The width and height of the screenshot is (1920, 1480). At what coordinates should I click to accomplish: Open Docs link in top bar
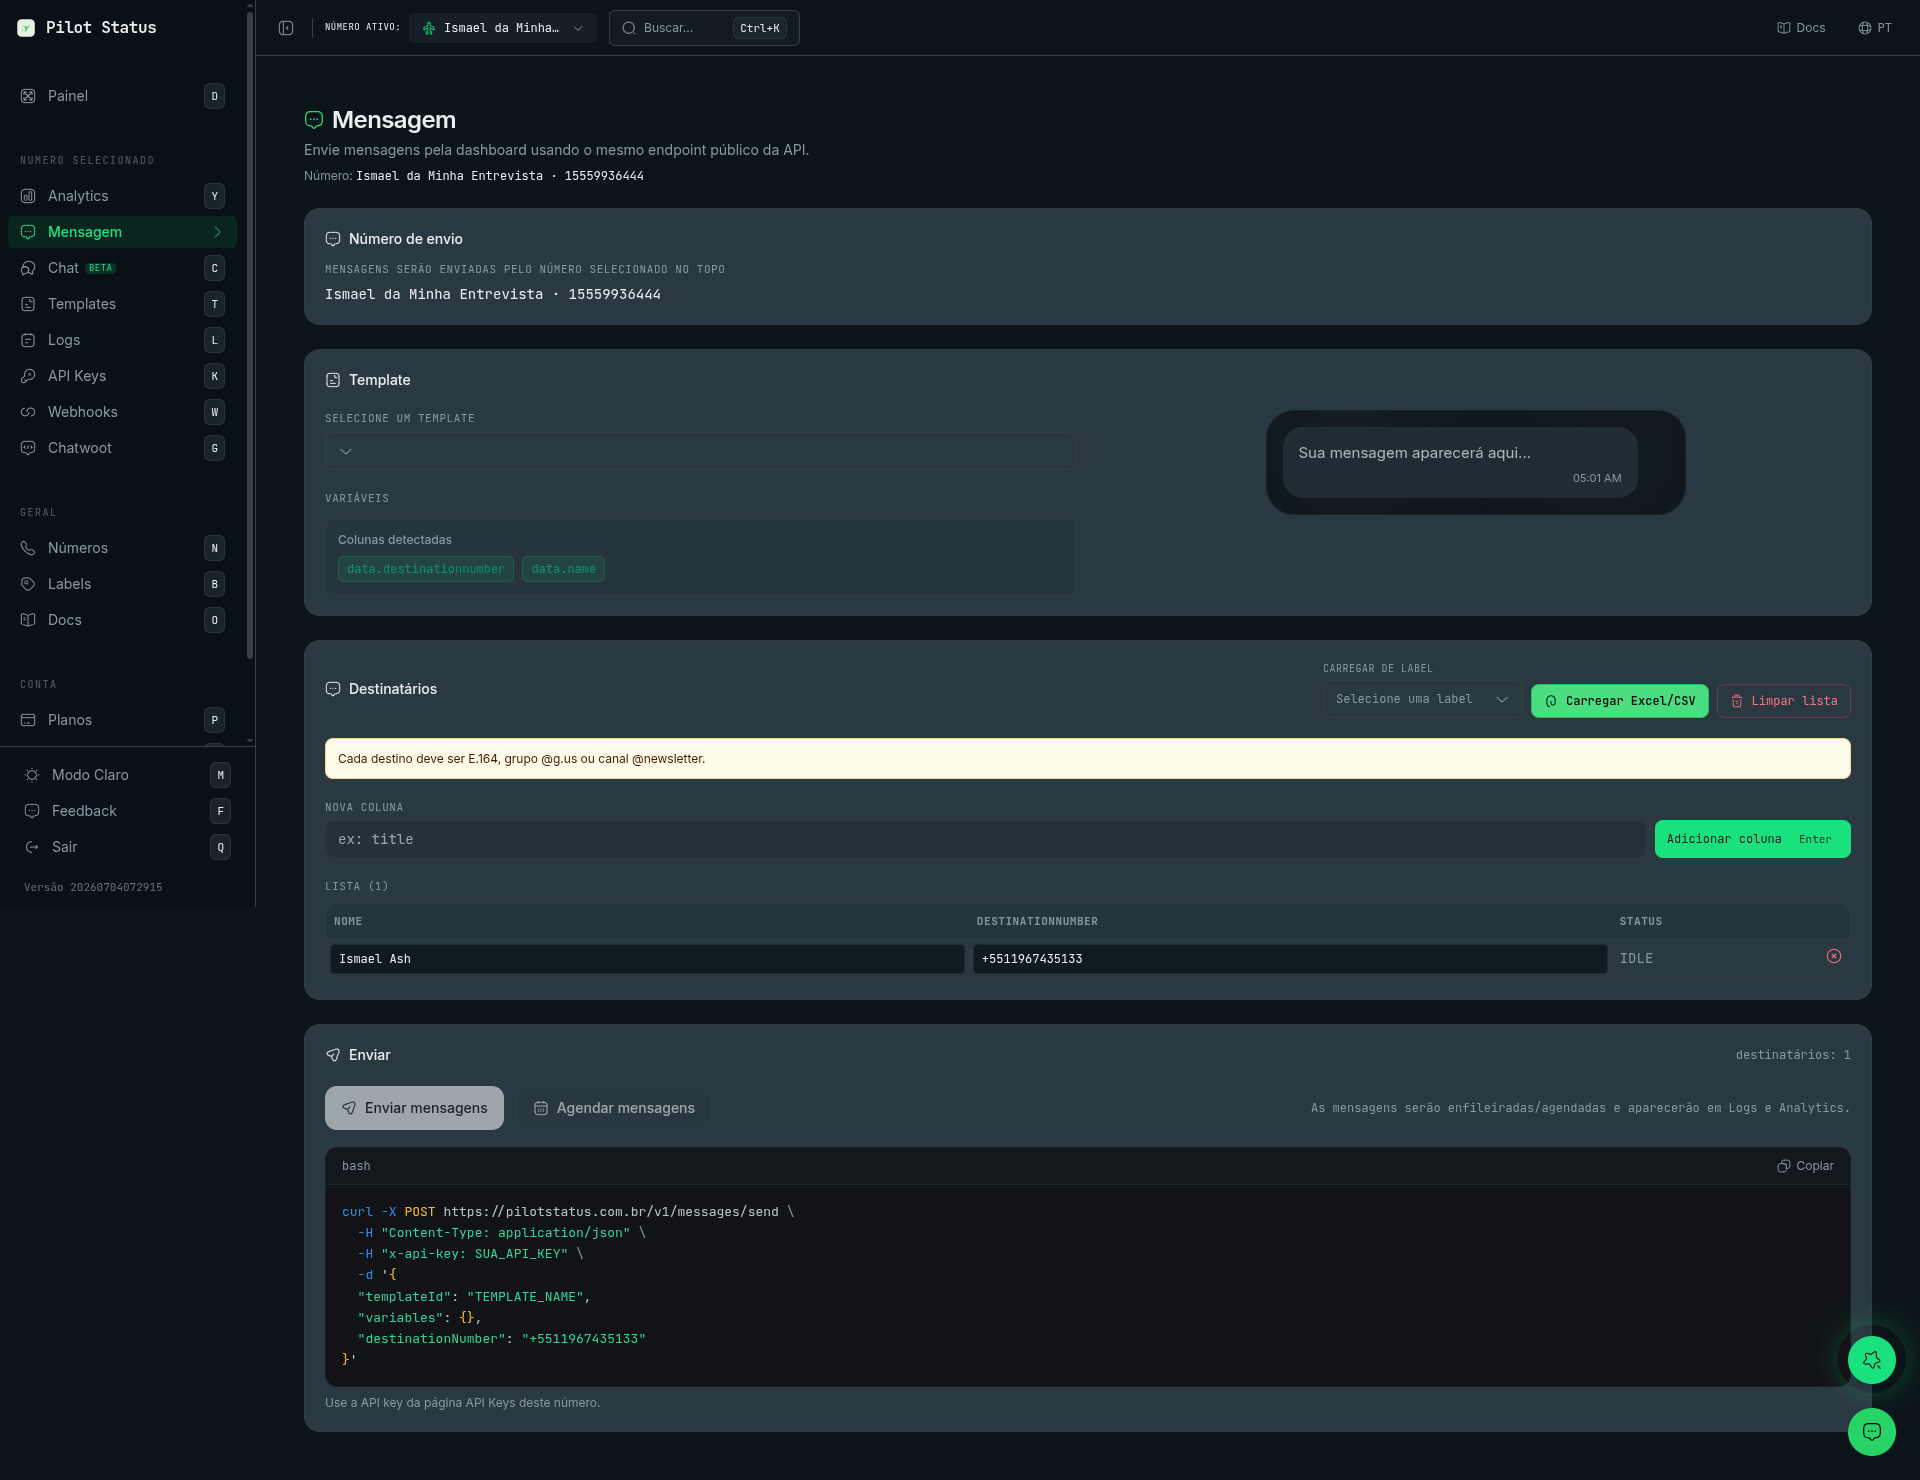click(x=1801, y=28)
